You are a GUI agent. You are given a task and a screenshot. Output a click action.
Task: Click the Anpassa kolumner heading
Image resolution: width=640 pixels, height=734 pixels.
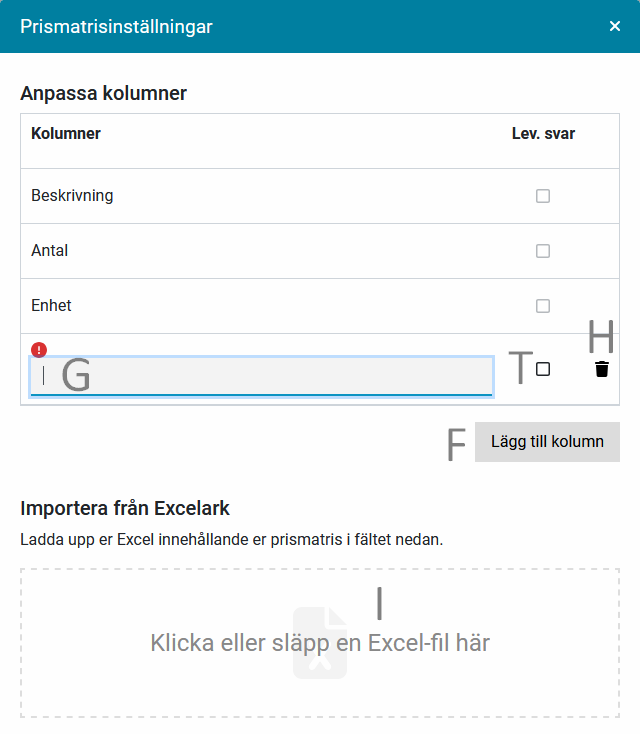click(x=103, y=94)
